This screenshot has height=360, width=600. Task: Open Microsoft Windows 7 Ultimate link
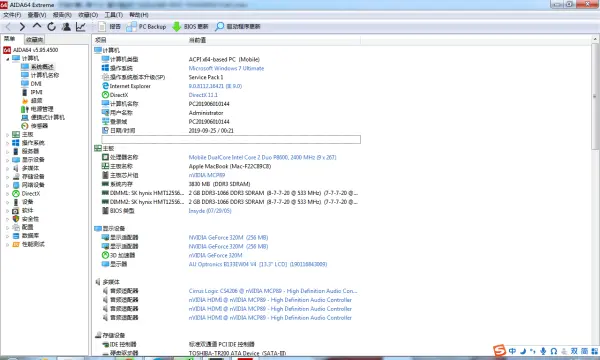(226, 68)
